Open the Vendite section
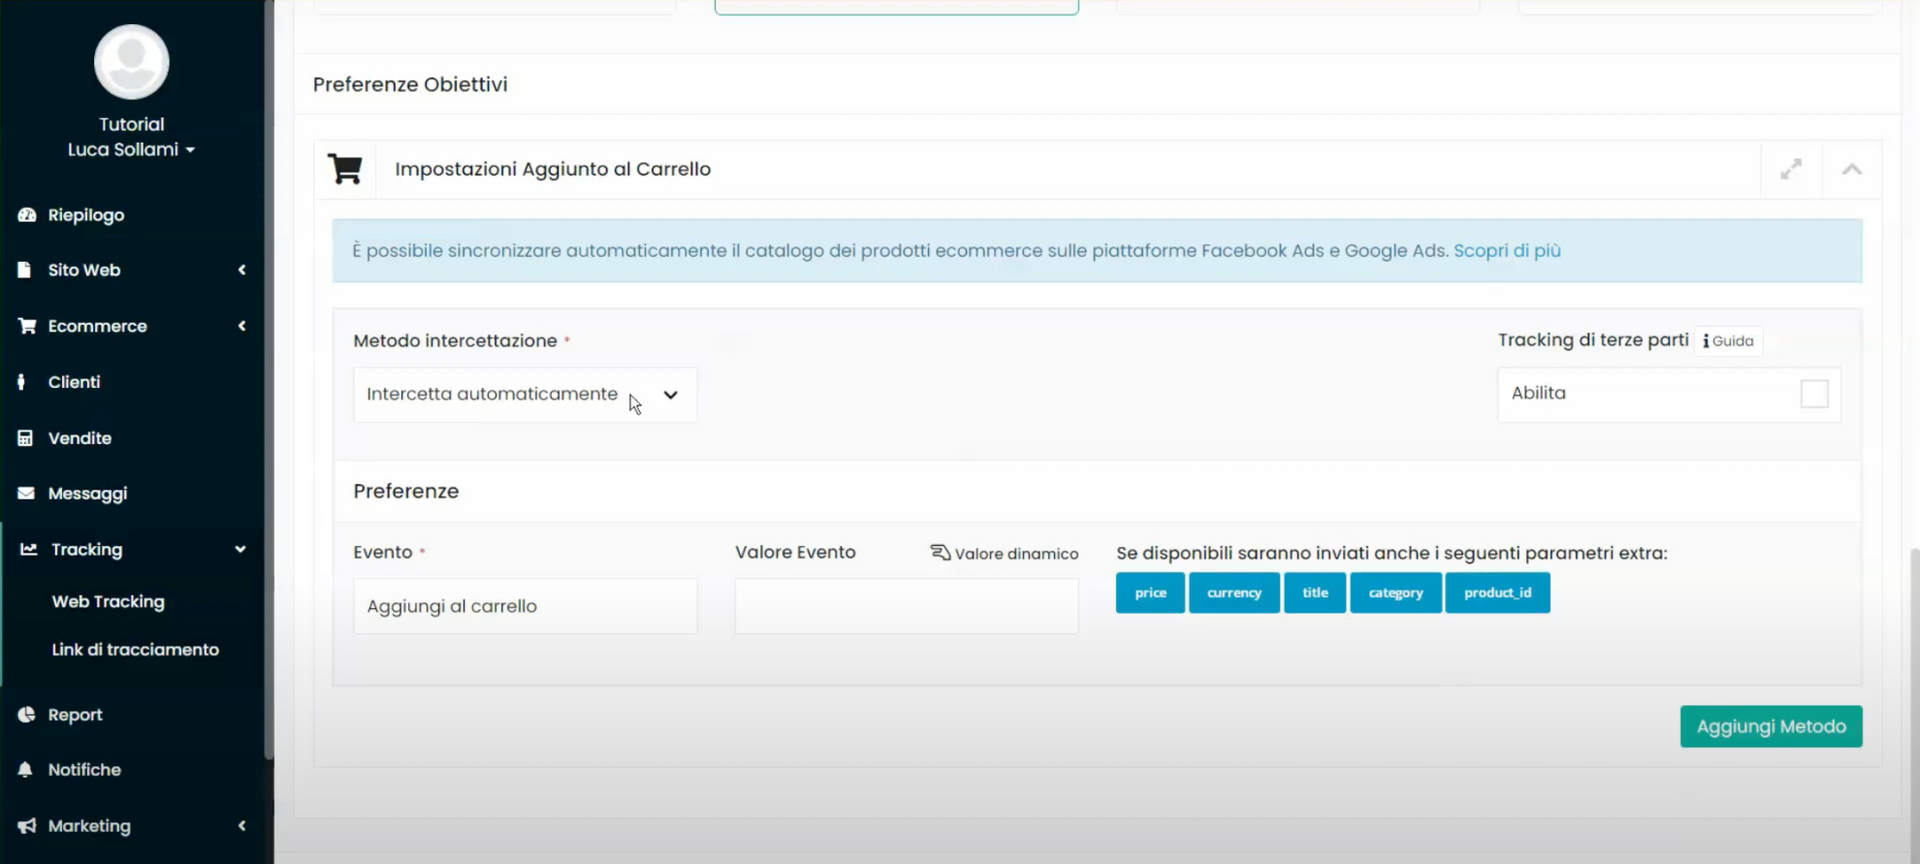1920x864 pixels. click(80, 438)
